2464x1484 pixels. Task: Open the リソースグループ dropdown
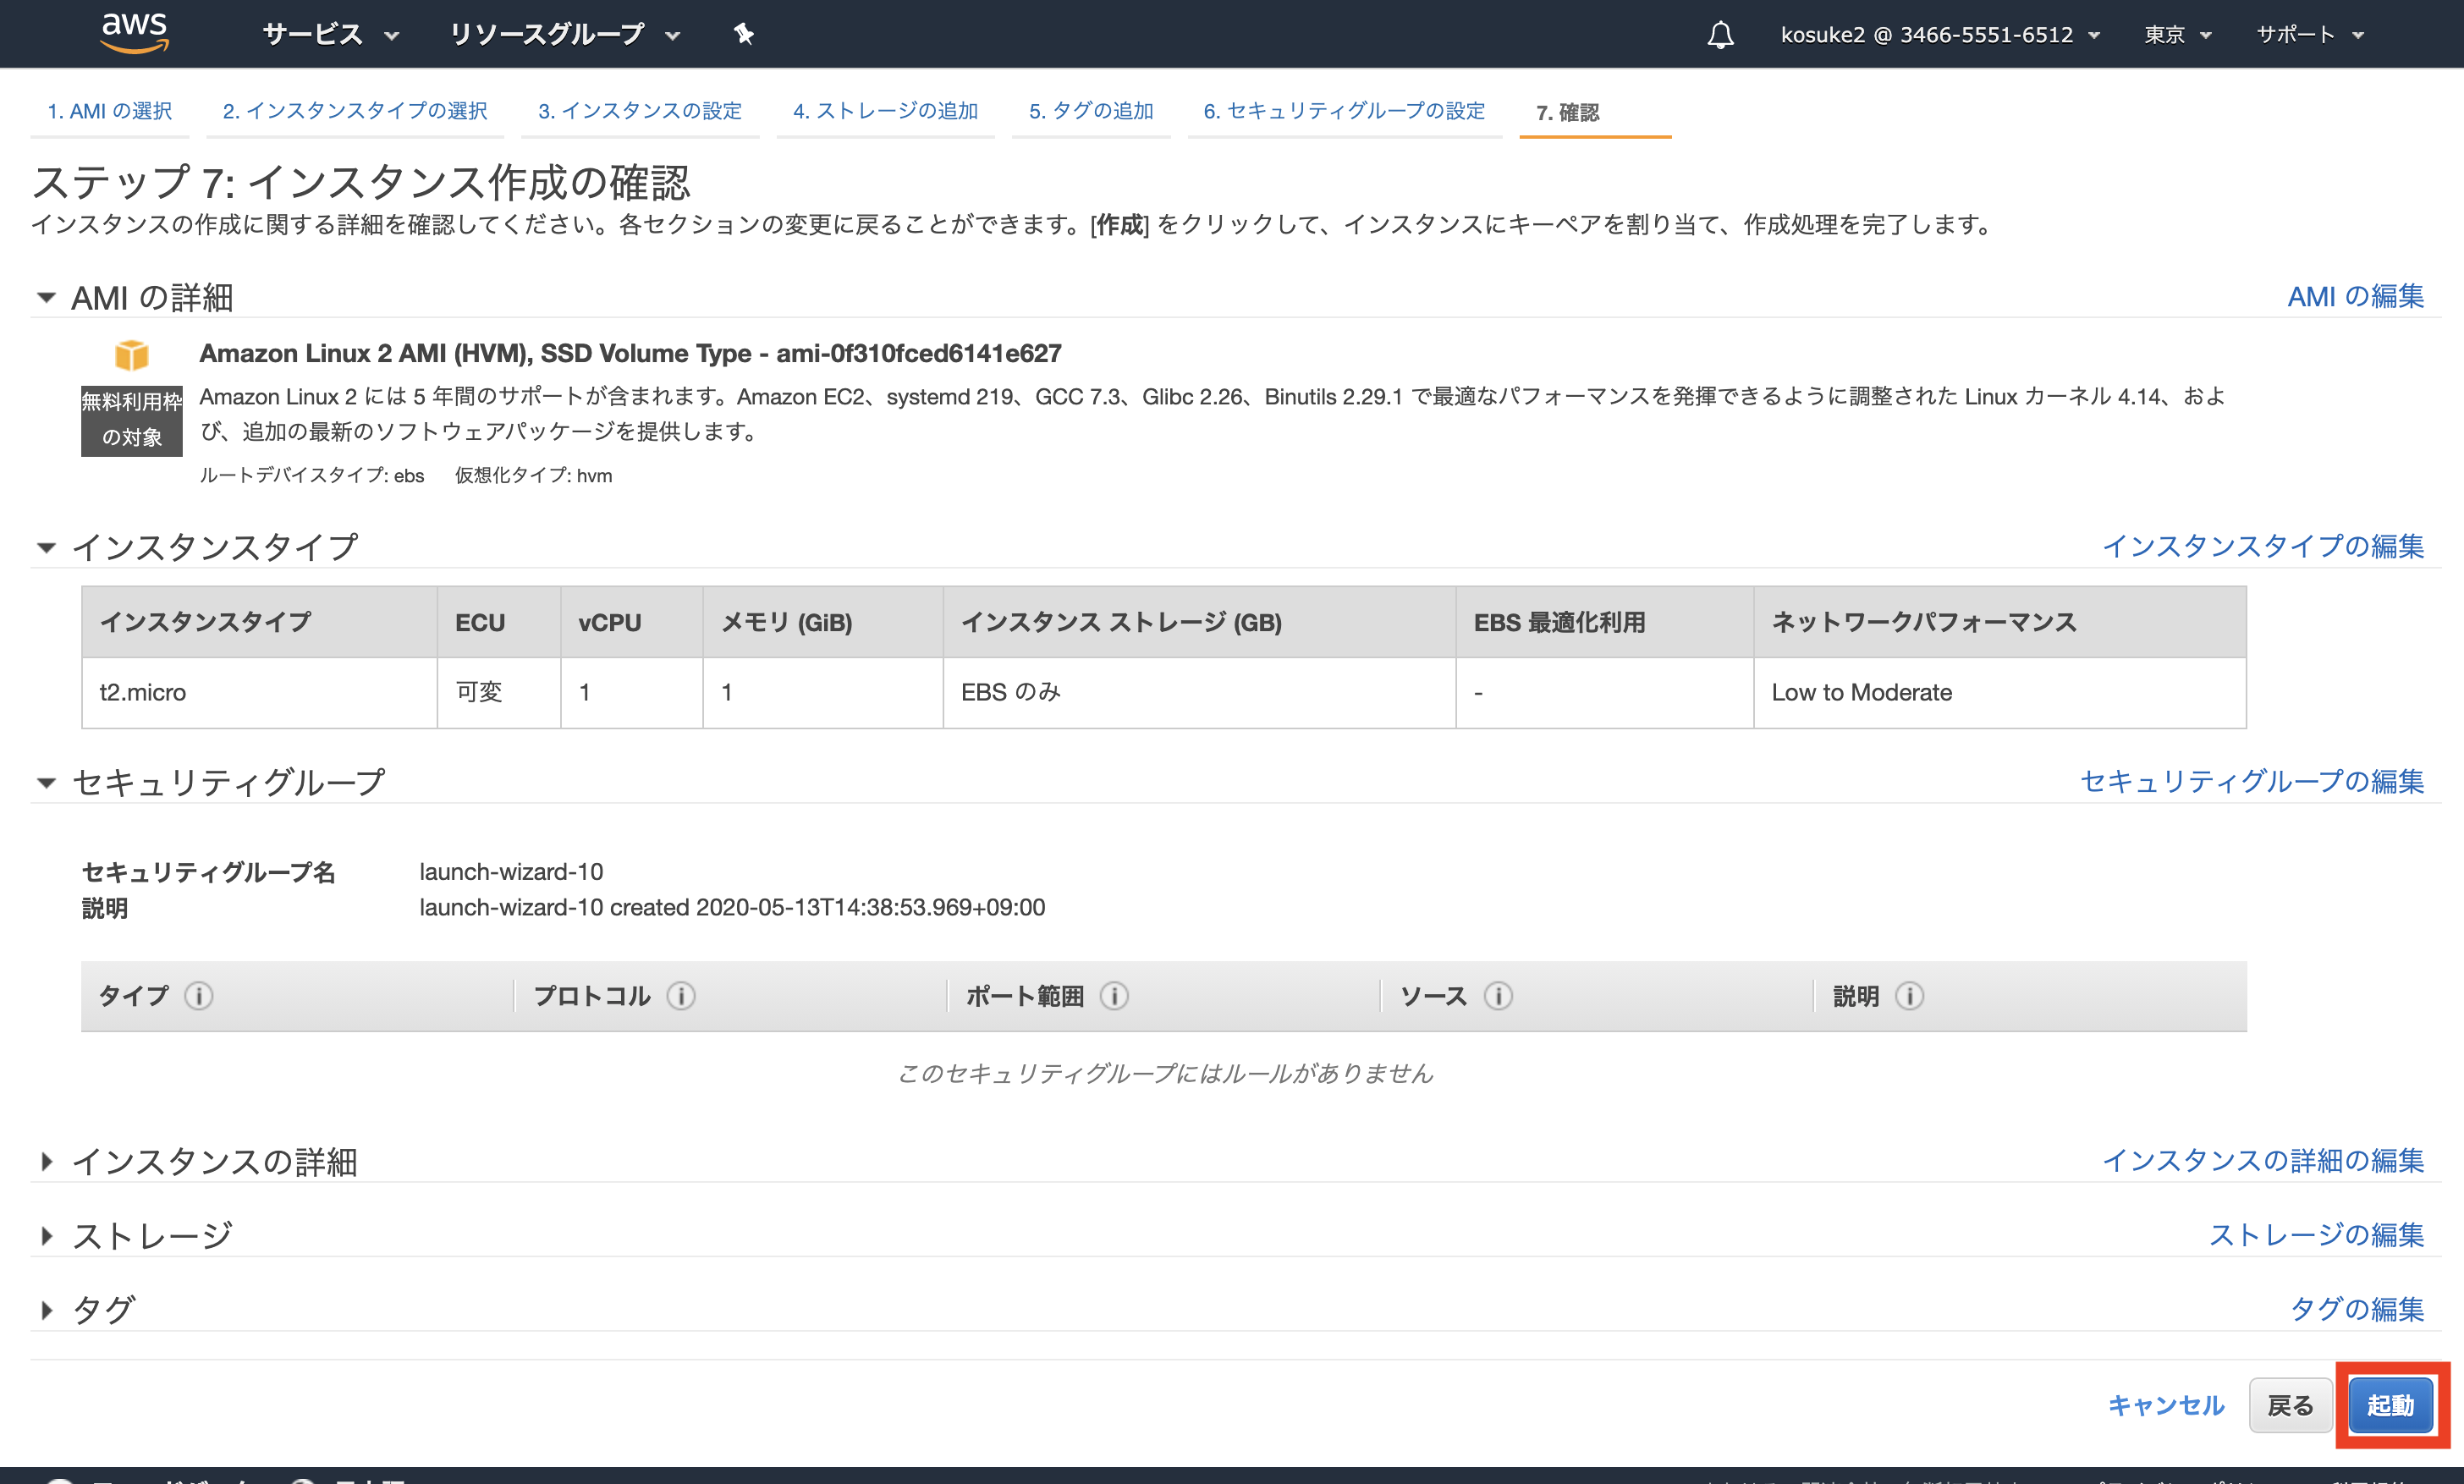[565, 35]
